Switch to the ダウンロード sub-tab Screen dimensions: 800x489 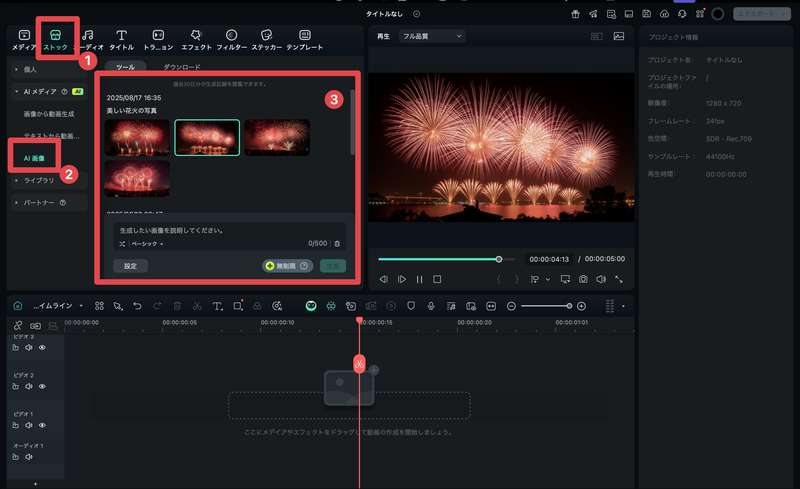(x=182, y=67)
